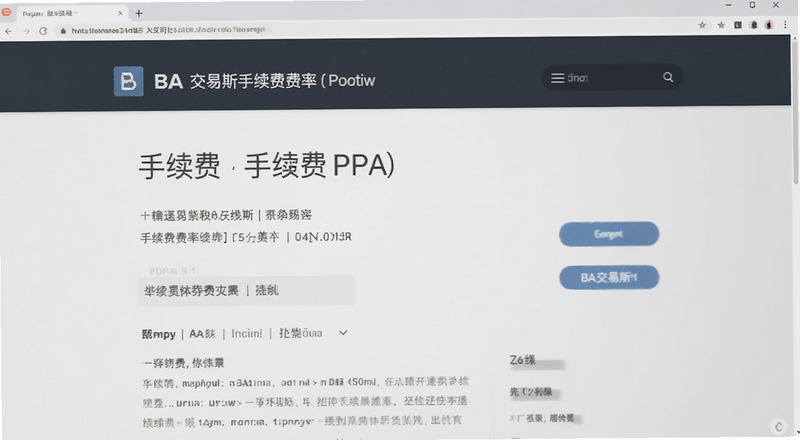Expand the chevron after the filter tabs
Screen dimensions: 800x440
tap(343, 333)
